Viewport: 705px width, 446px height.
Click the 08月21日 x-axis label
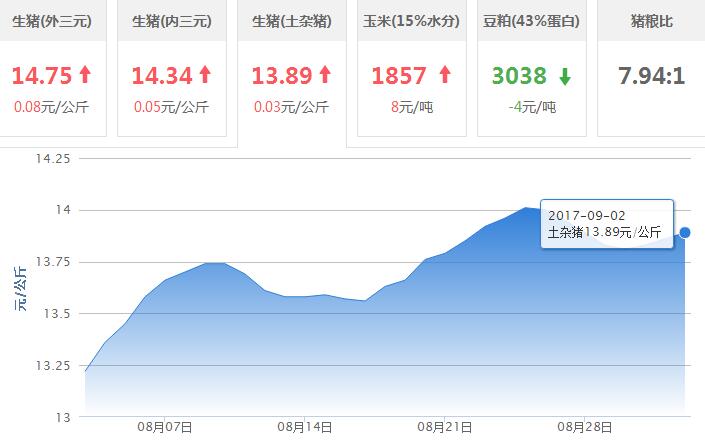(443, 426)
